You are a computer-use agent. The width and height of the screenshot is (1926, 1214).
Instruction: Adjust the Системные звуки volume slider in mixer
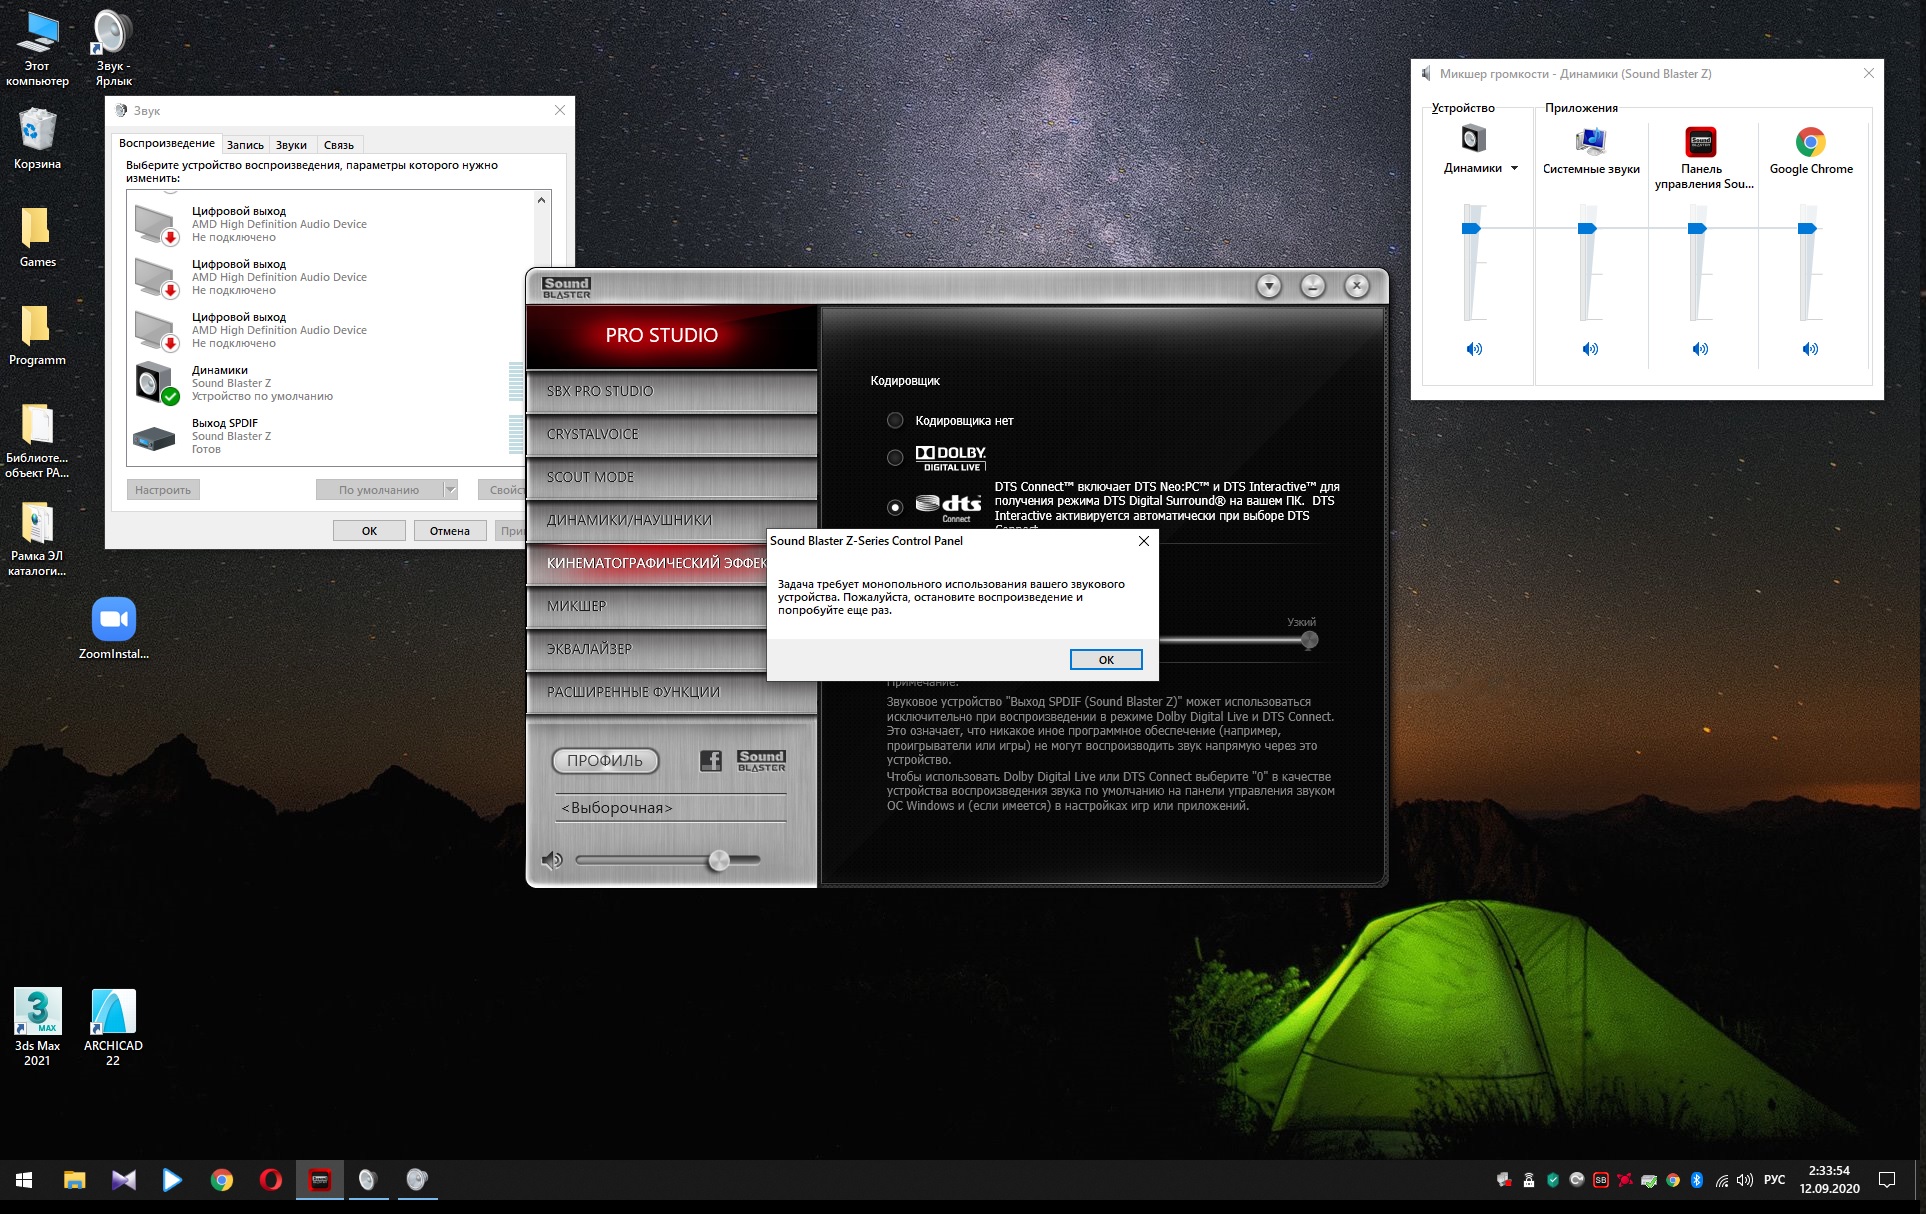click(1587, 229)
